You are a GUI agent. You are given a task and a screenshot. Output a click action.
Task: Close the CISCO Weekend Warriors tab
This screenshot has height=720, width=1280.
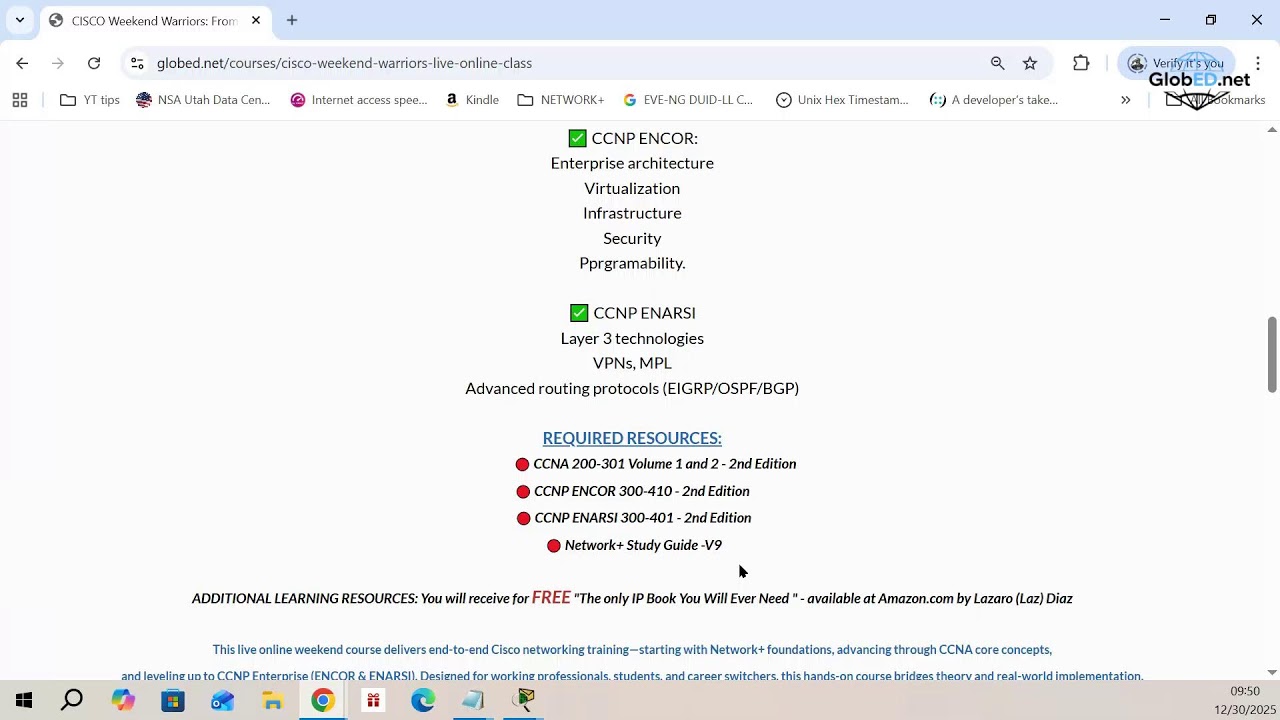pos(256,20)
